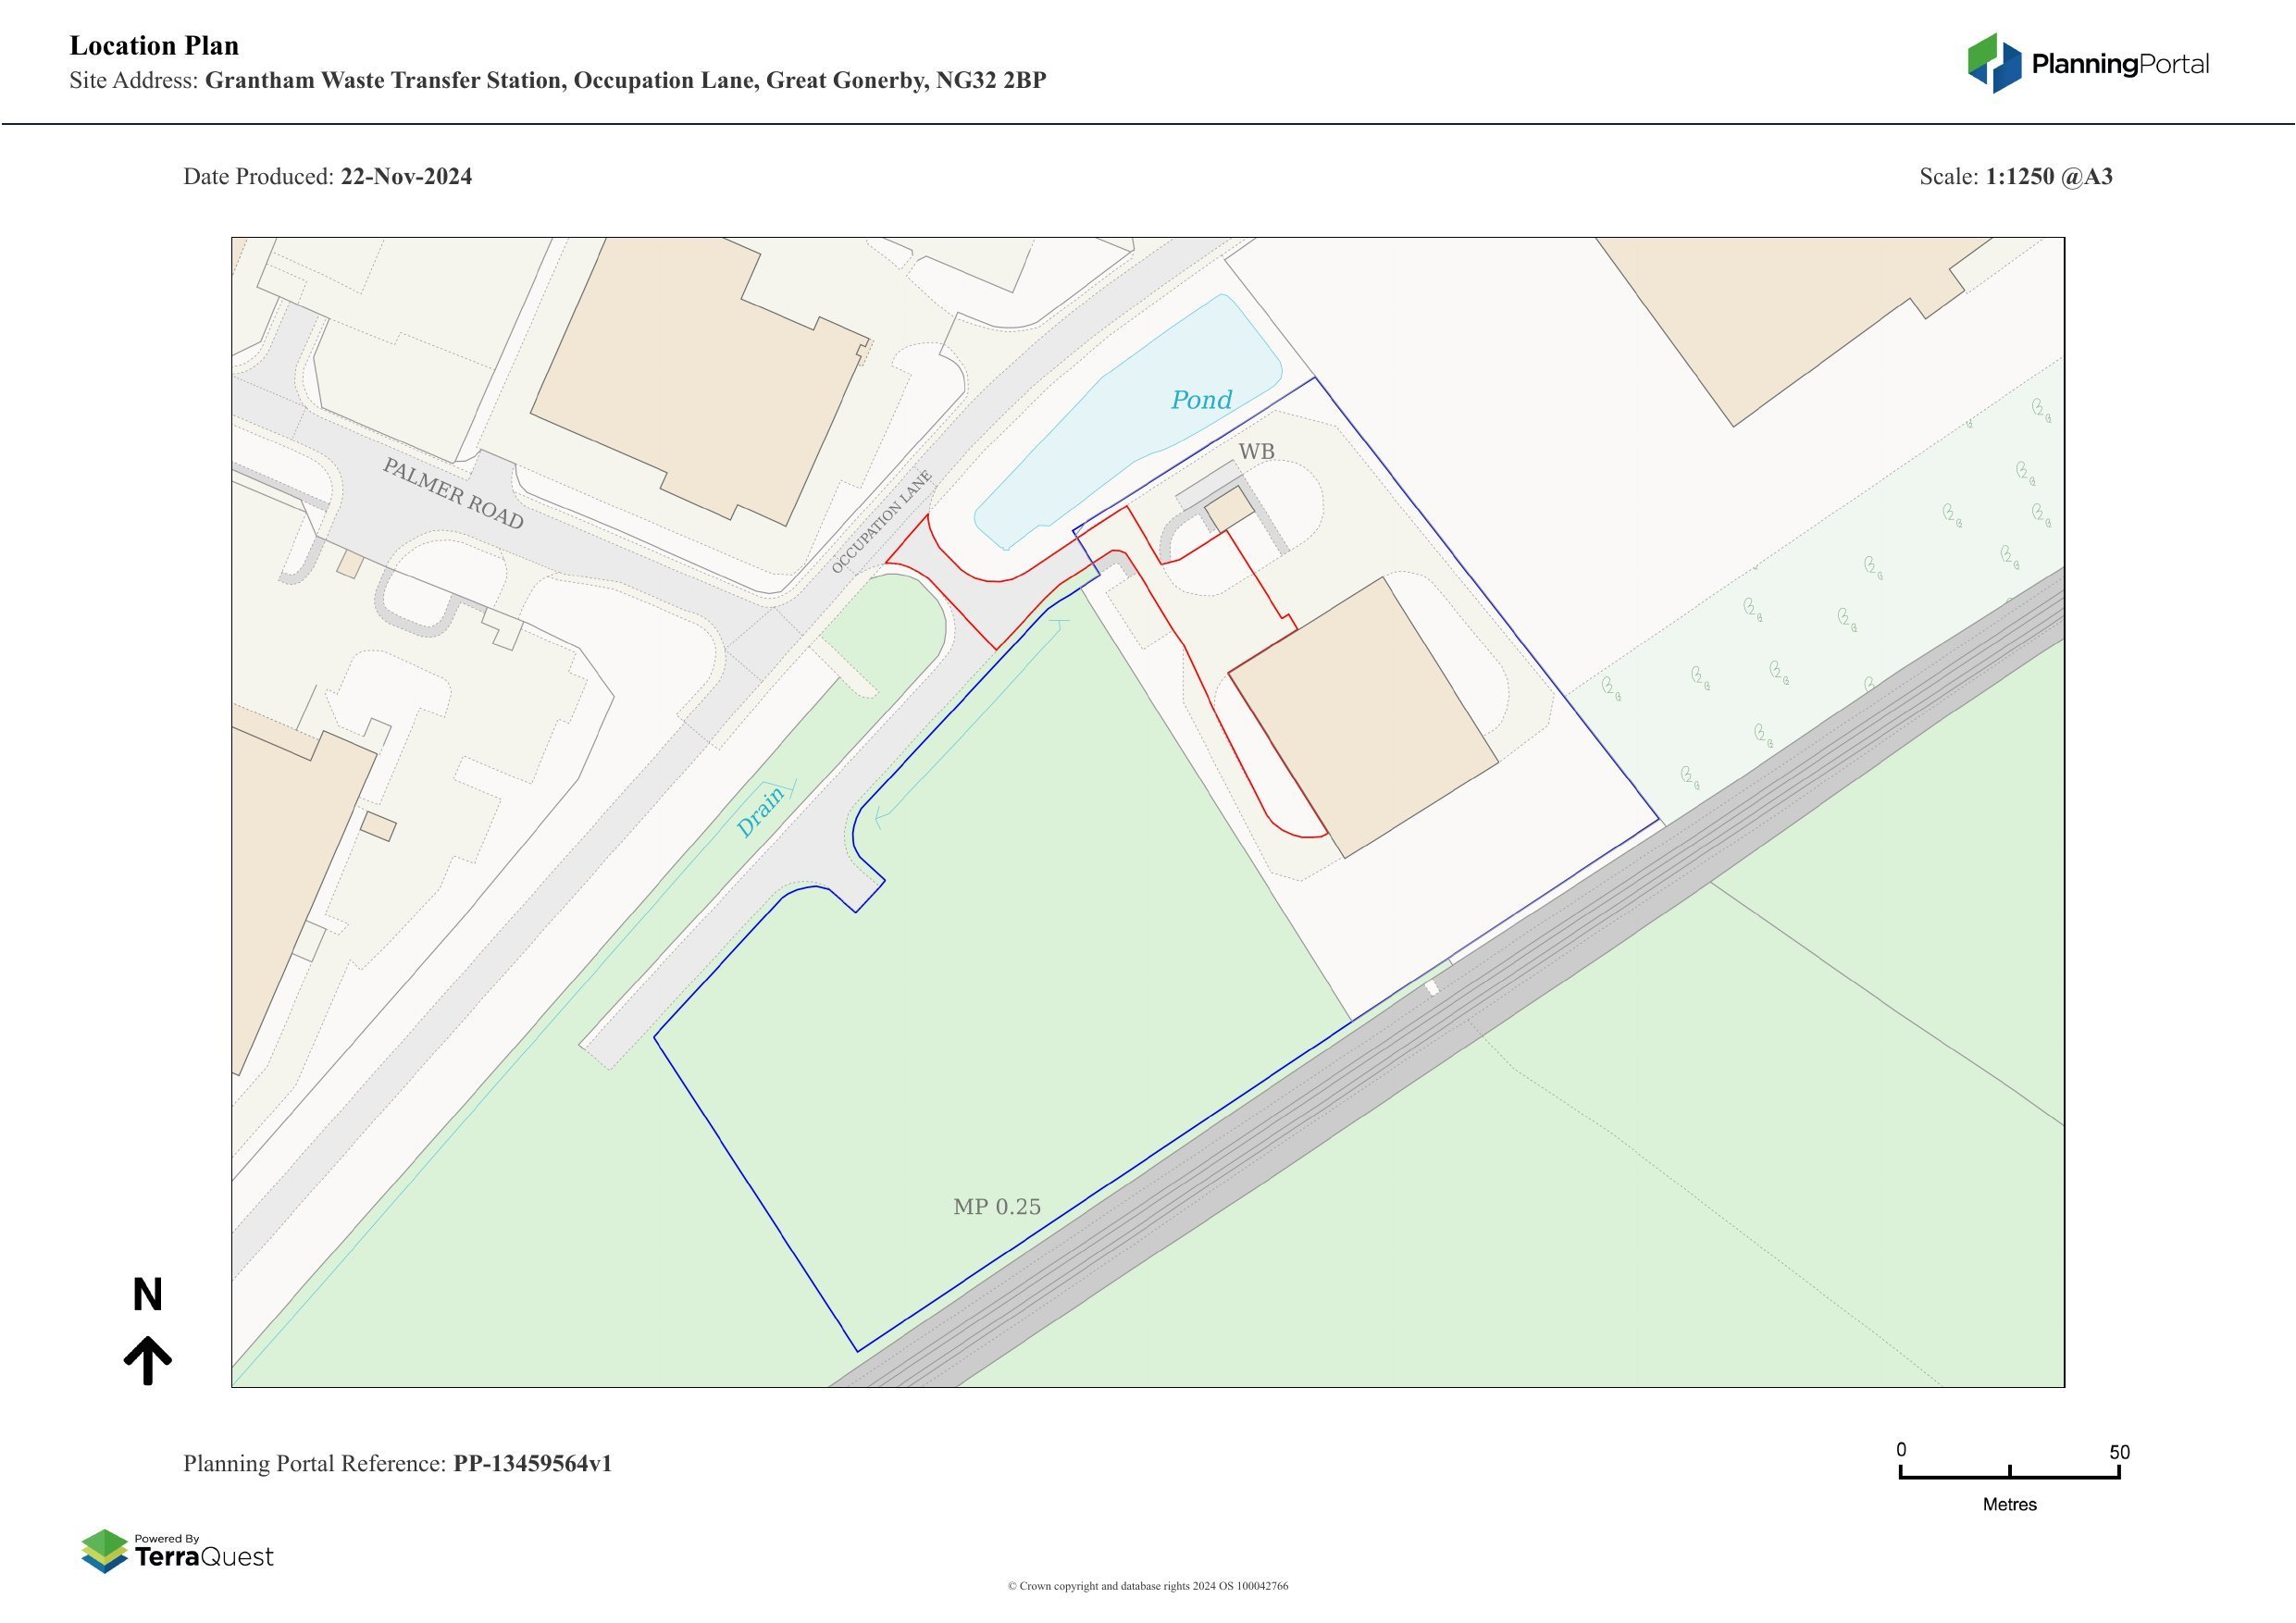Click the 1:1250 @A3 scale text
The image size is (2296, 1623).
[2049, 177]
